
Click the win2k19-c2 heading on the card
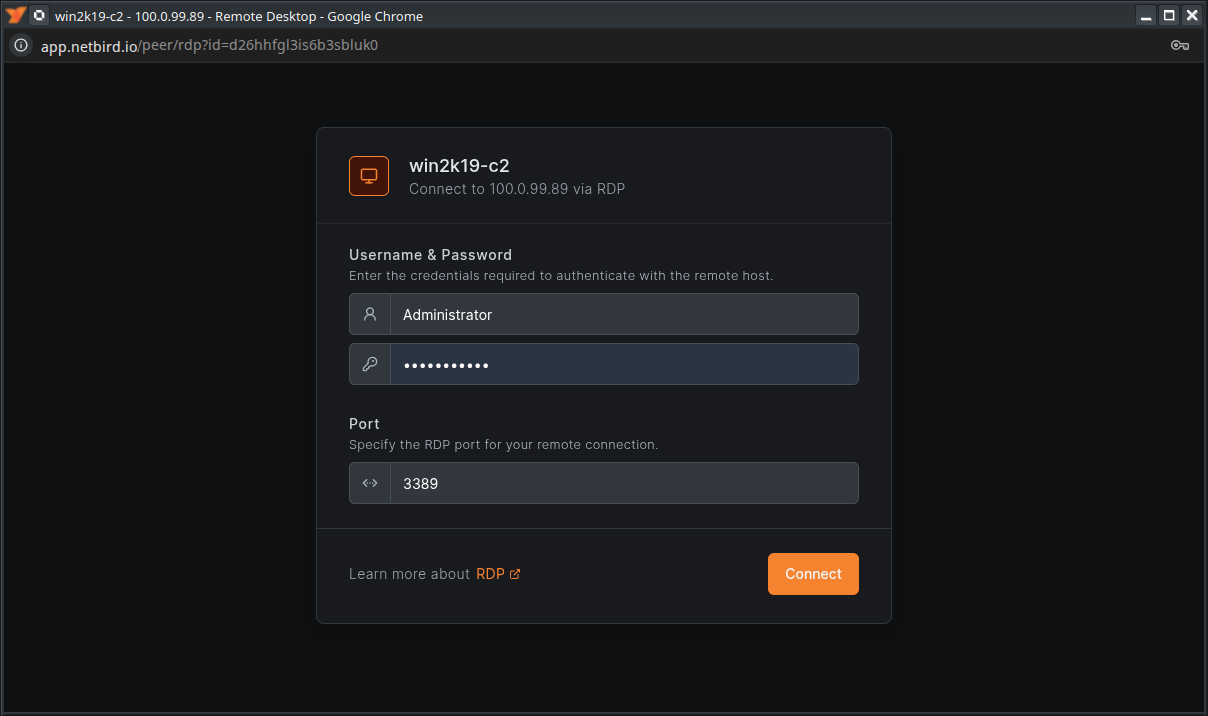click(x=459, y=165)
